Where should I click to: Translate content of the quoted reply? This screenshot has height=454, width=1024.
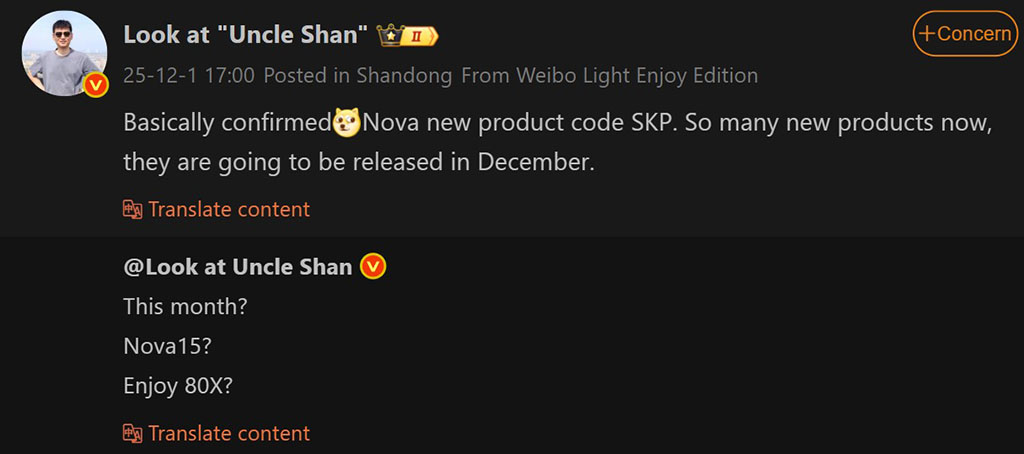pos(229,433)
